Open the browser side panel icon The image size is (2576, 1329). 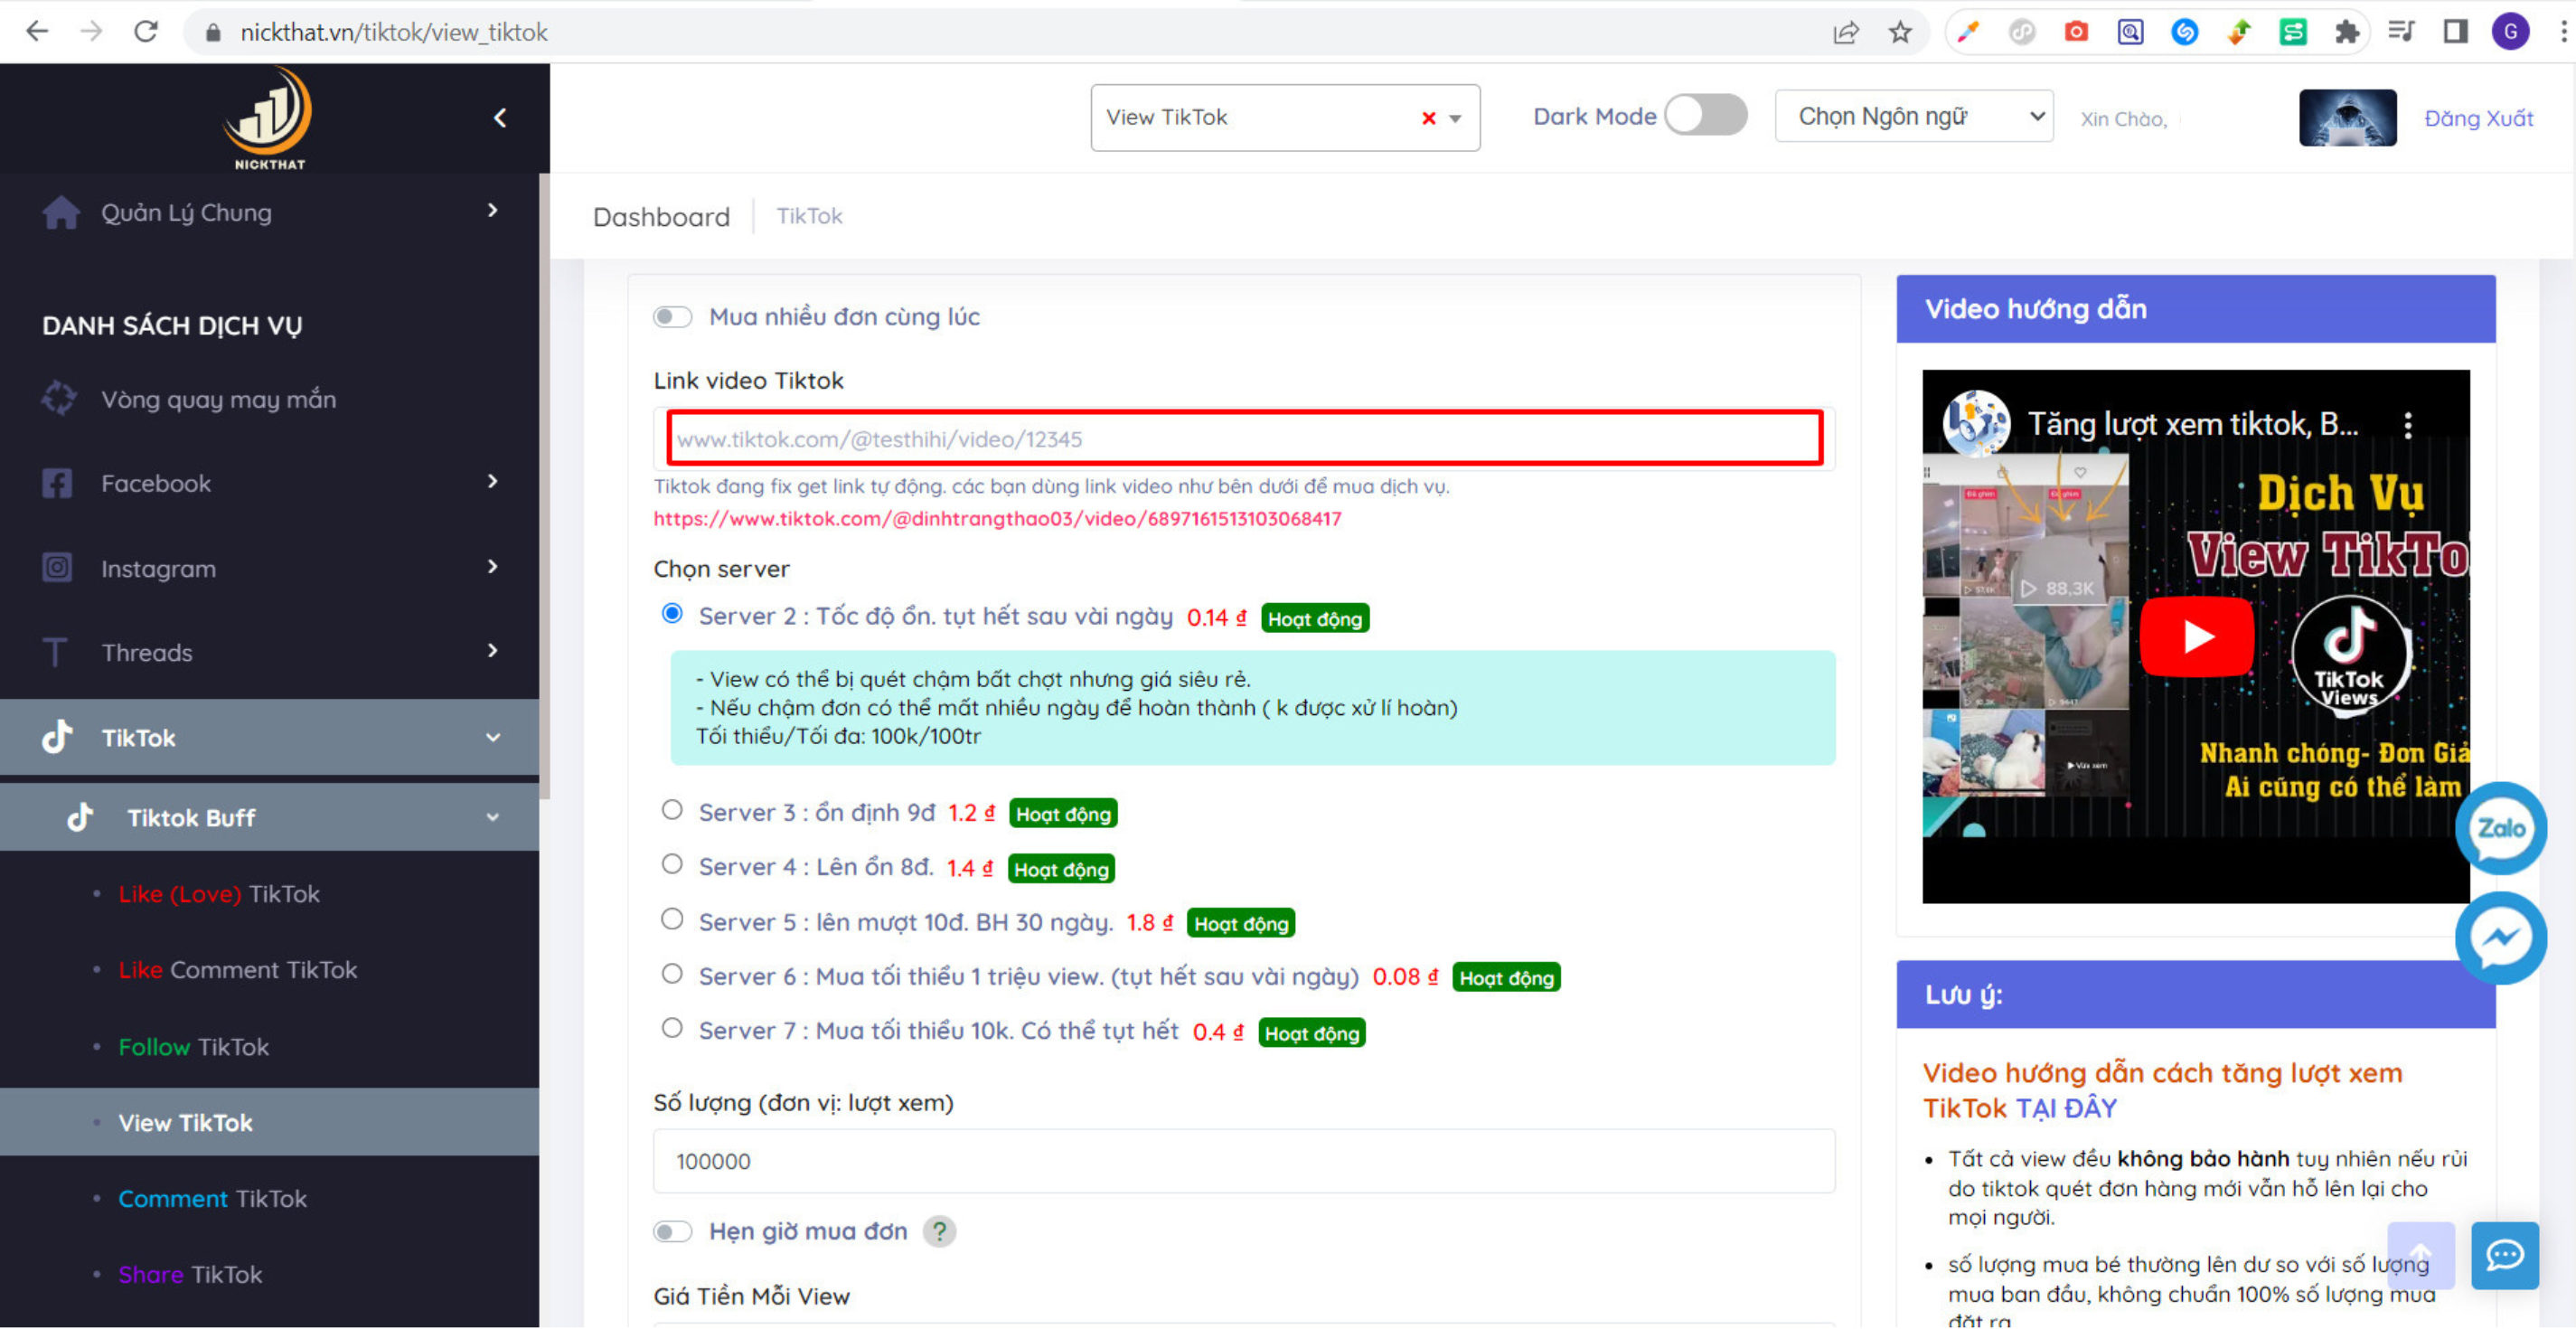coord(2455,32)
